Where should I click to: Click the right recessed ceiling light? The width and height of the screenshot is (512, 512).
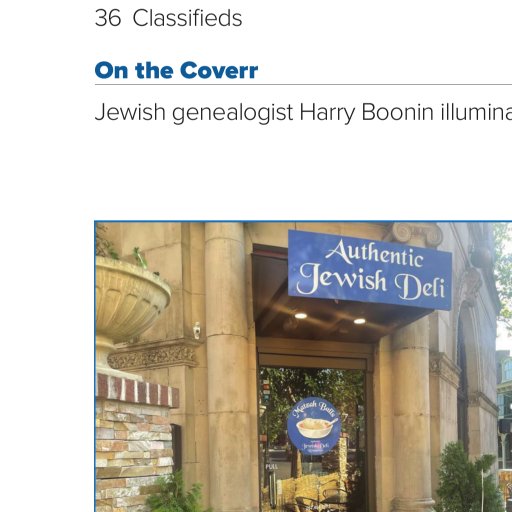[x=360, y=321]
